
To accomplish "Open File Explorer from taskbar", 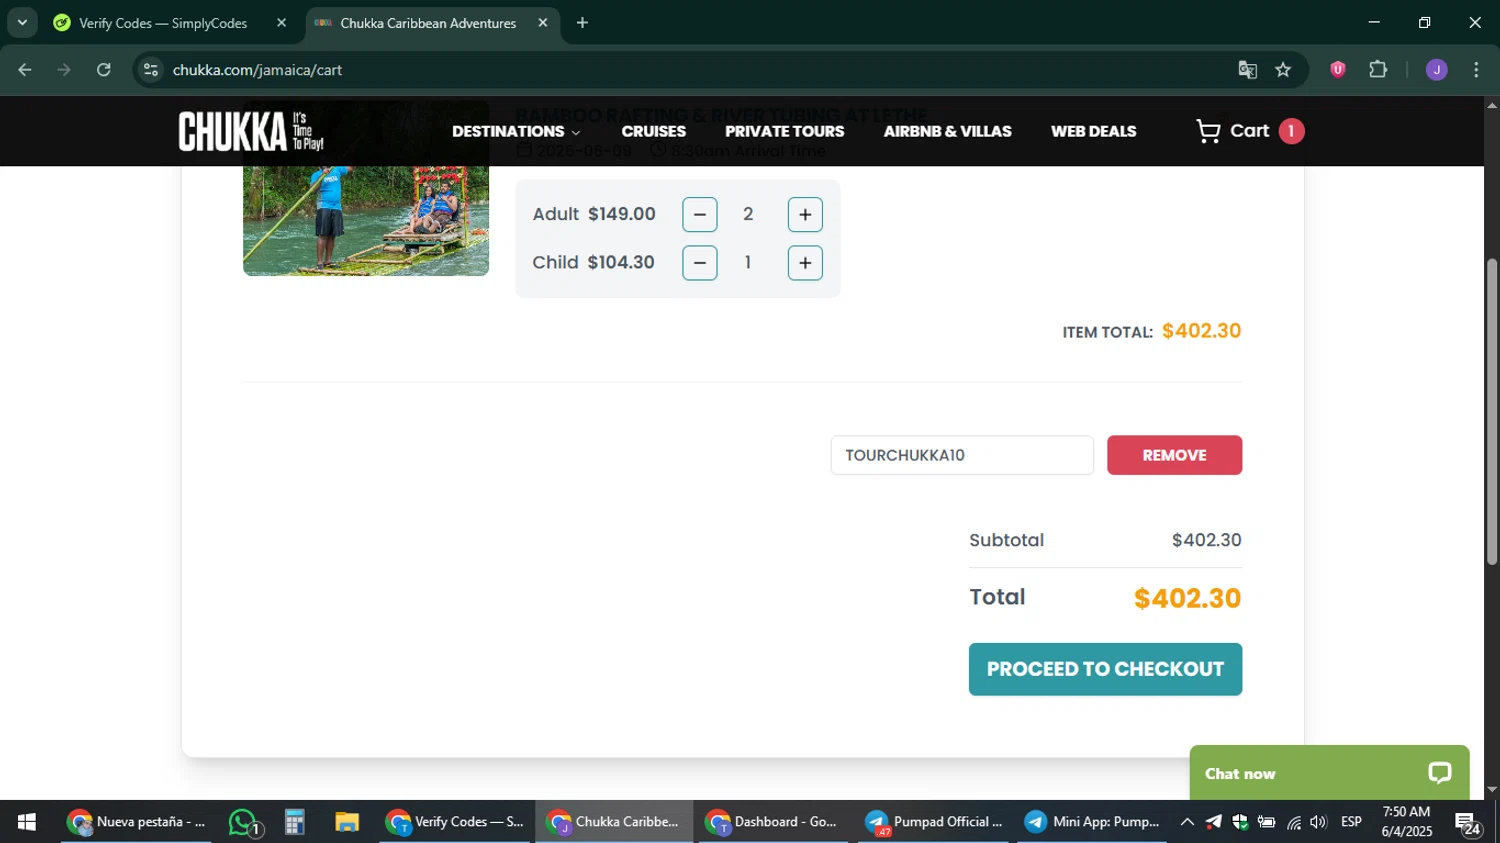I will tap(346, 822).
